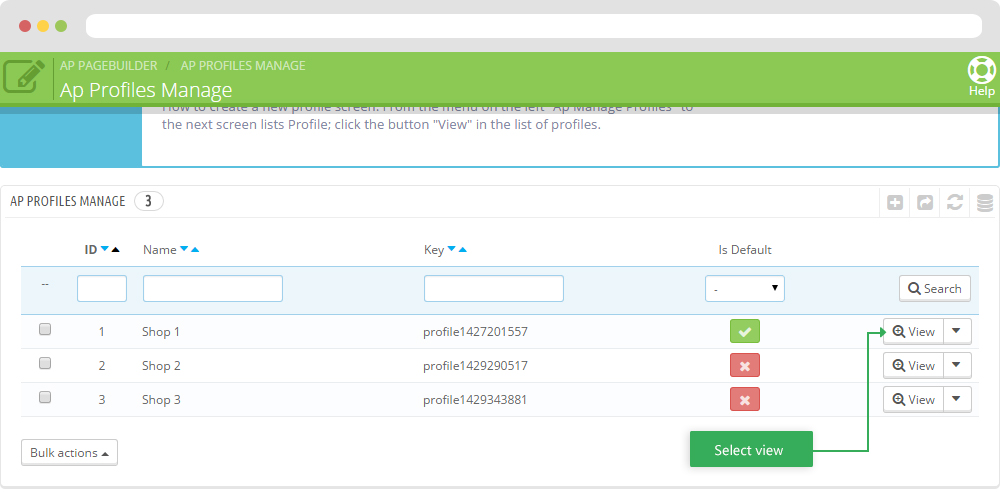
Task: Open the Bulk actions dropdown menu
Action: 69,453
